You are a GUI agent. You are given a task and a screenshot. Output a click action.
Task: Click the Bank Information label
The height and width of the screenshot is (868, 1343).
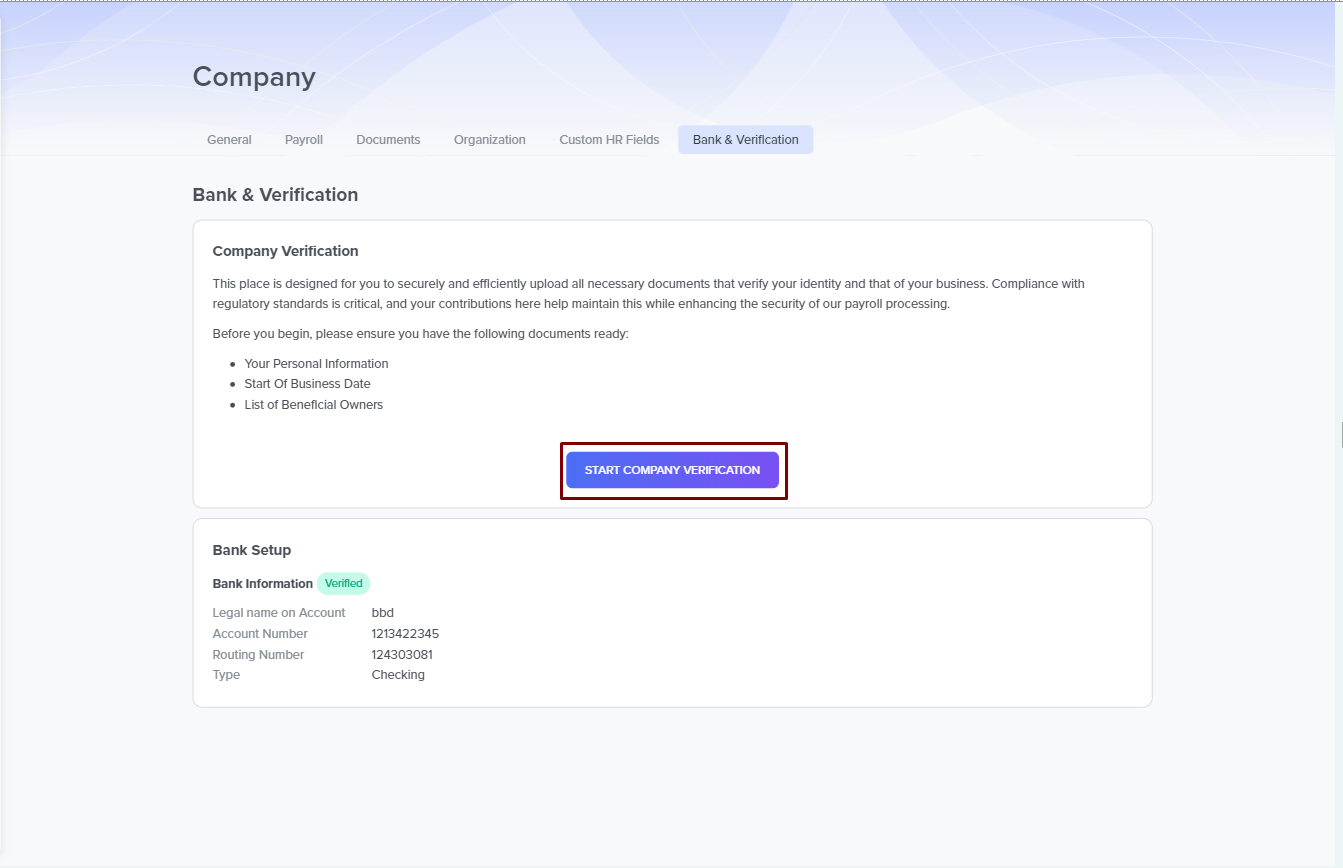coord(262,584)
